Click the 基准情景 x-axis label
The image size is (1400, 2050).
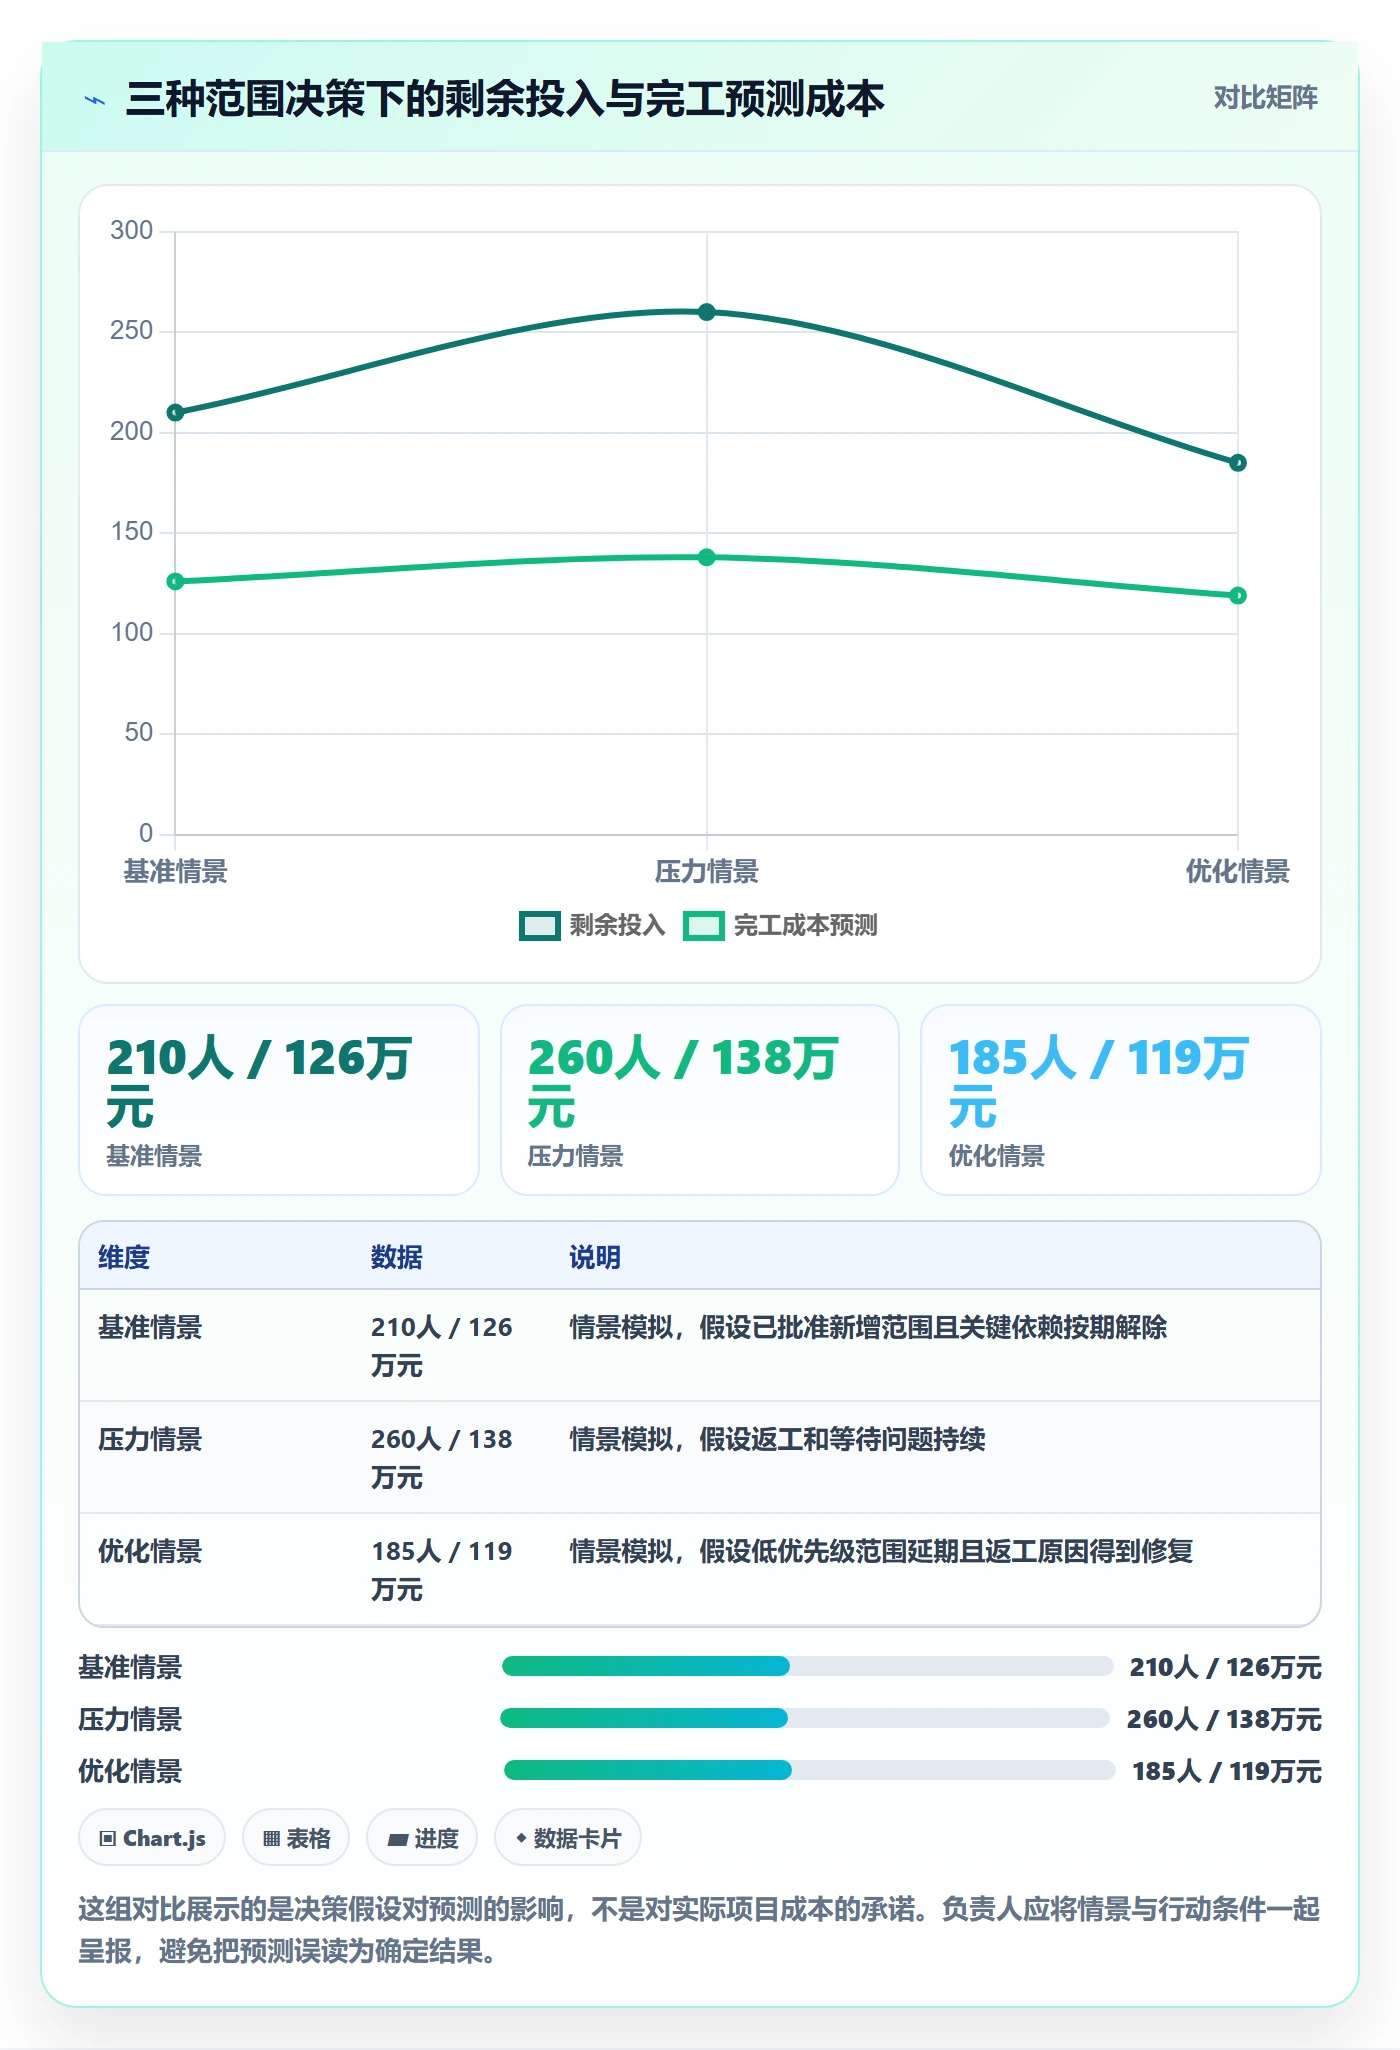click(x=175, y=871)
